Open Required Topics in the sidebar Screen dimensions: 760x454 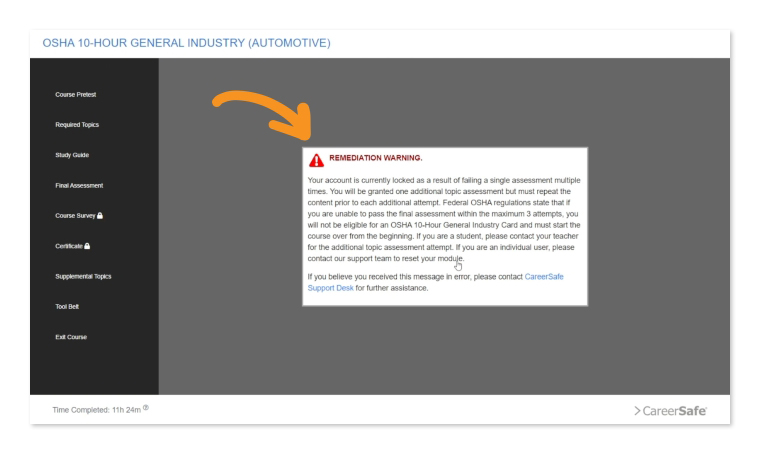[x=77, y=125]
